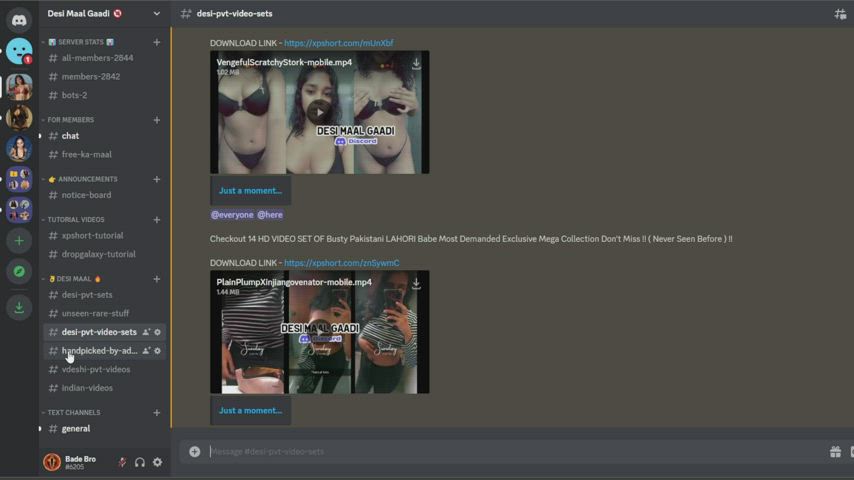Click the @here mention in the message

[270, 215]
